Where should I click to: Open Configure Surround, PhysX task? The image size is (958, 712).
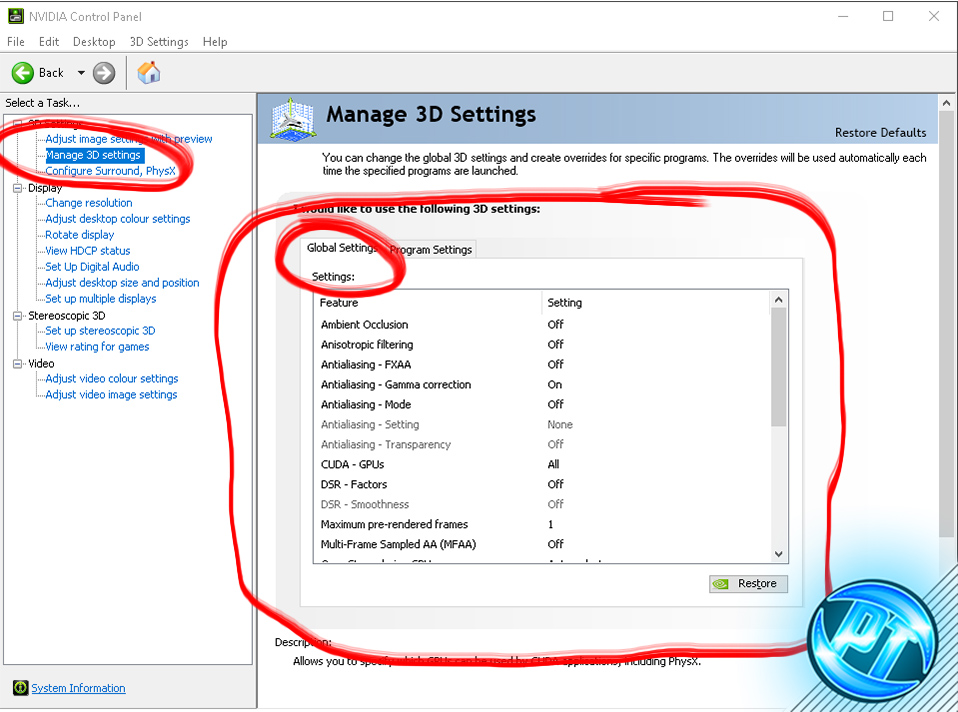pos(111,171)
